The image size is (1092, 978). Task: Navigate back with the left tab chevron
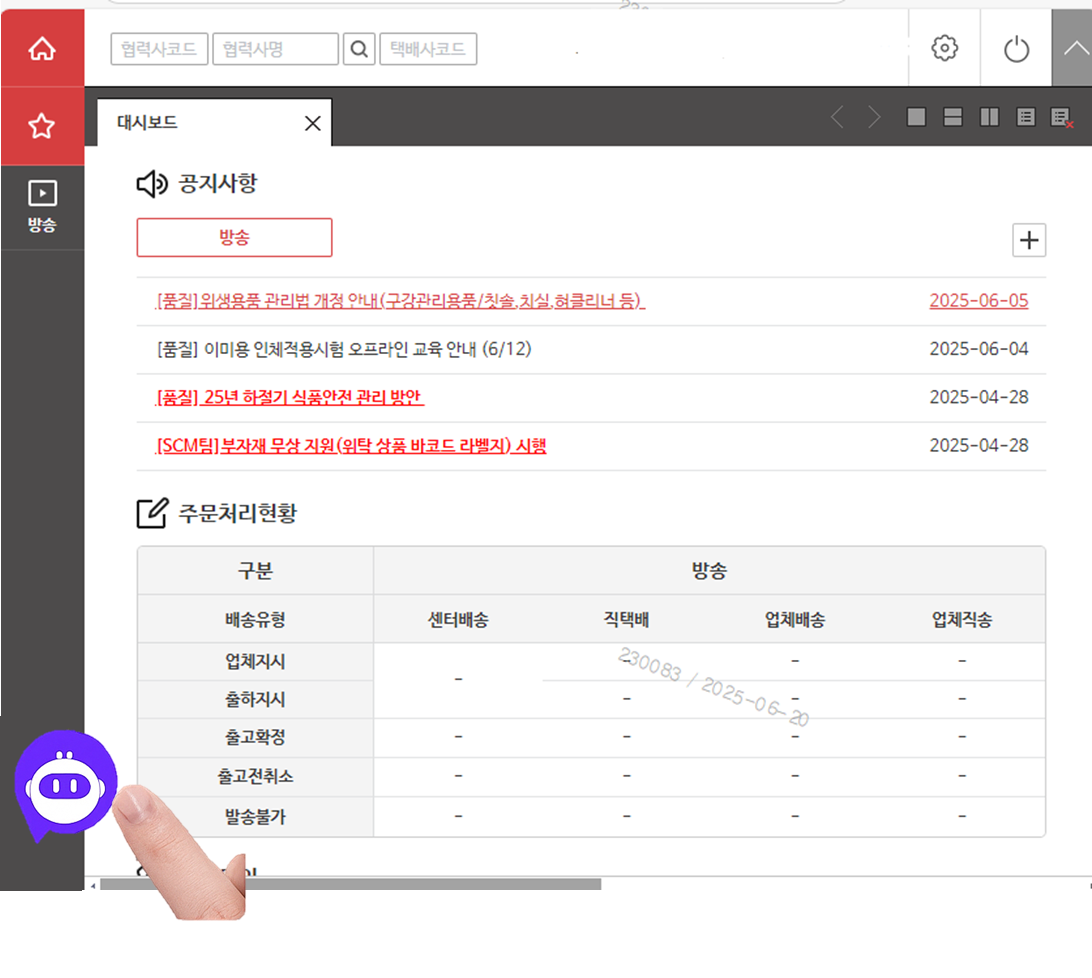[x=837, y=117]
